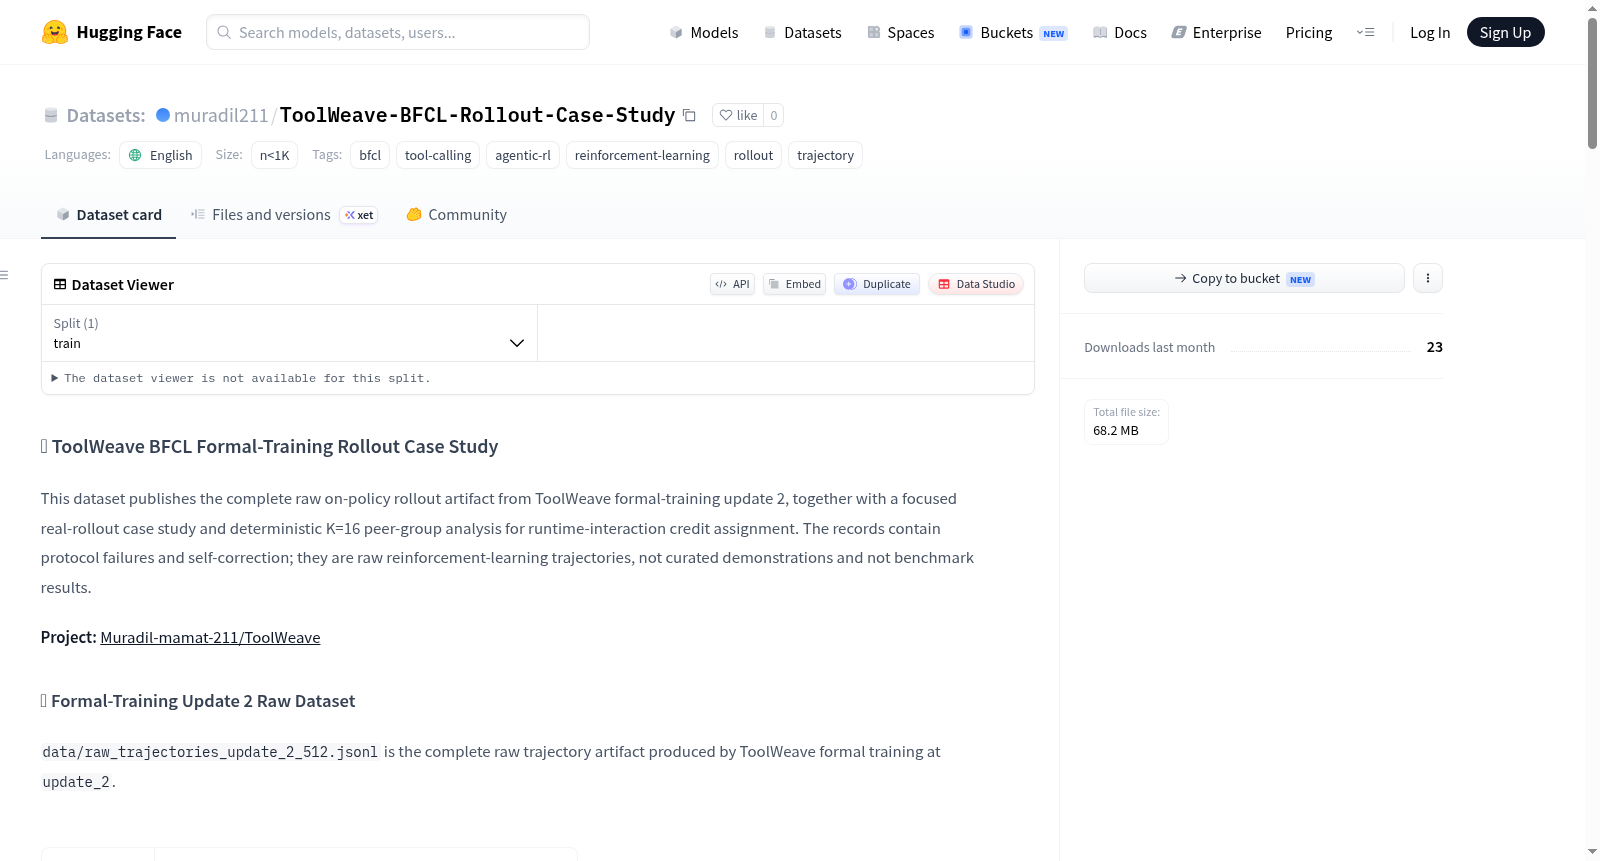The image size is (1600, 861).
Task: Copy dataset name with the copy icon
Action: (x=689, y=115)
